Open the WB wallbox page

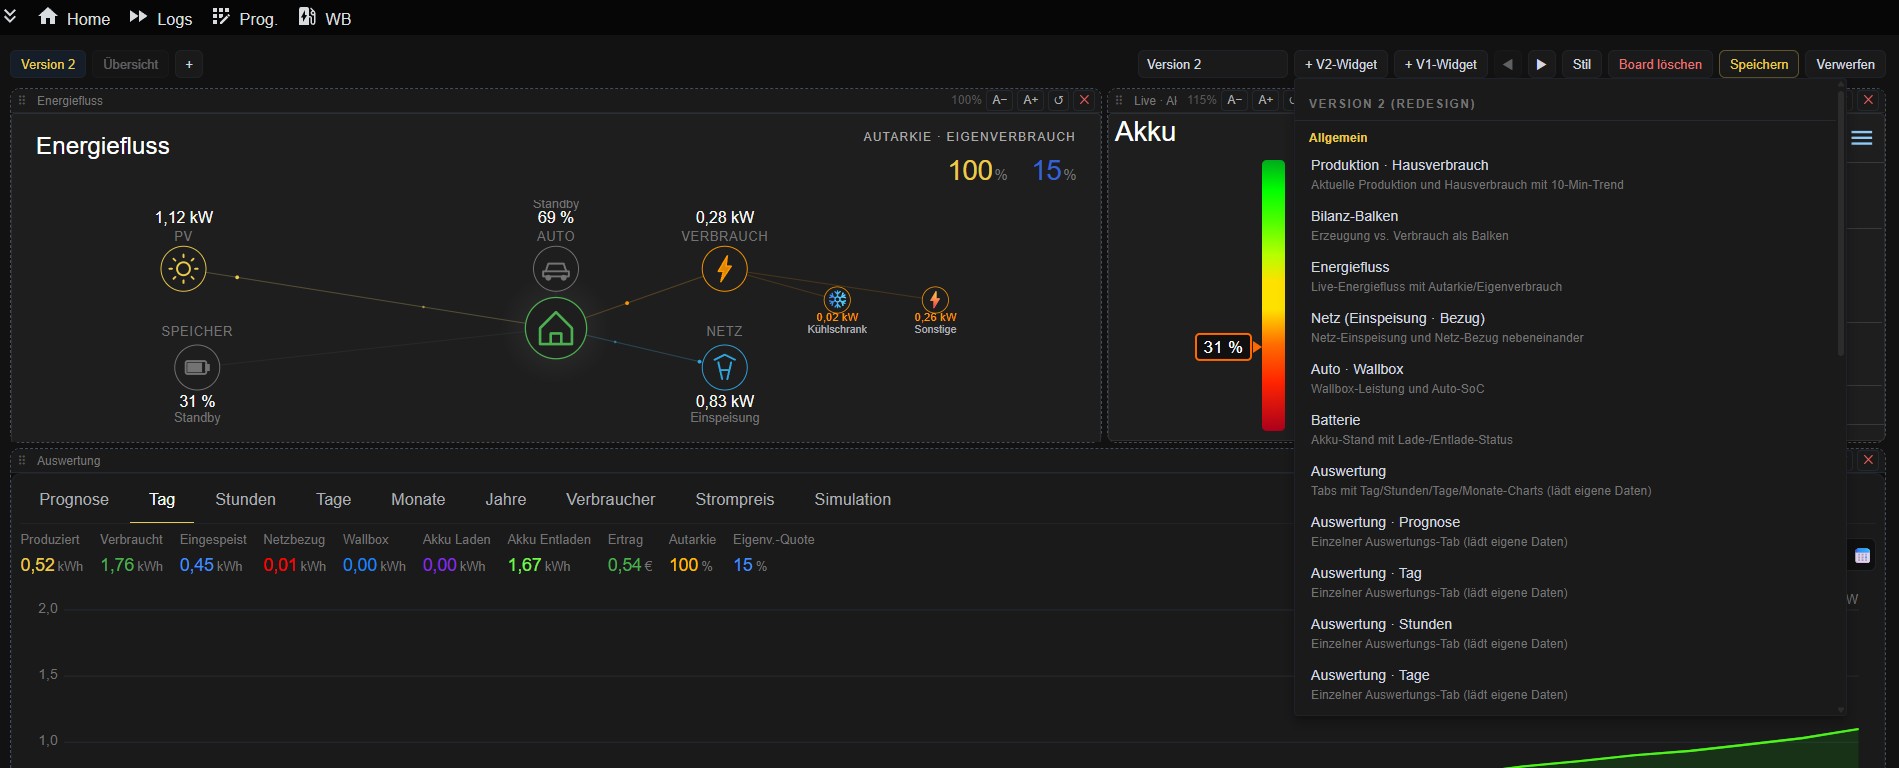click(x=325, y=18)
